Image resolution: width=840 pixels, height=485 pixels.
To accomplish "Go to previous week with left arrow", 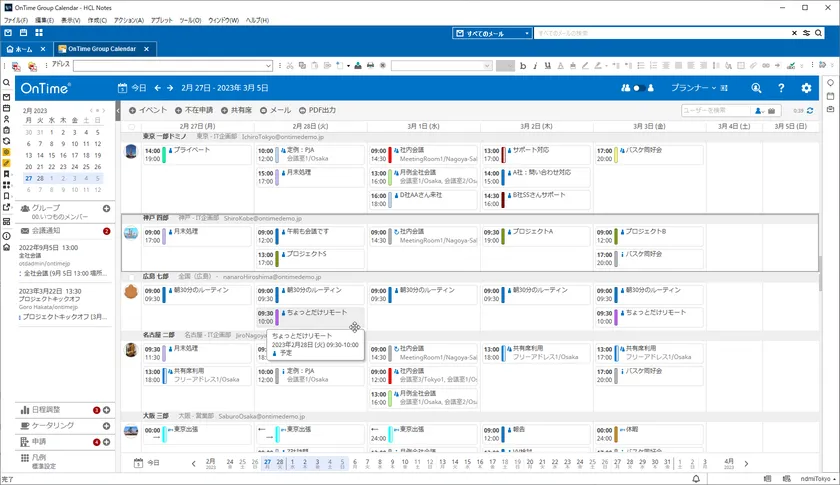I will pos(158,88).
